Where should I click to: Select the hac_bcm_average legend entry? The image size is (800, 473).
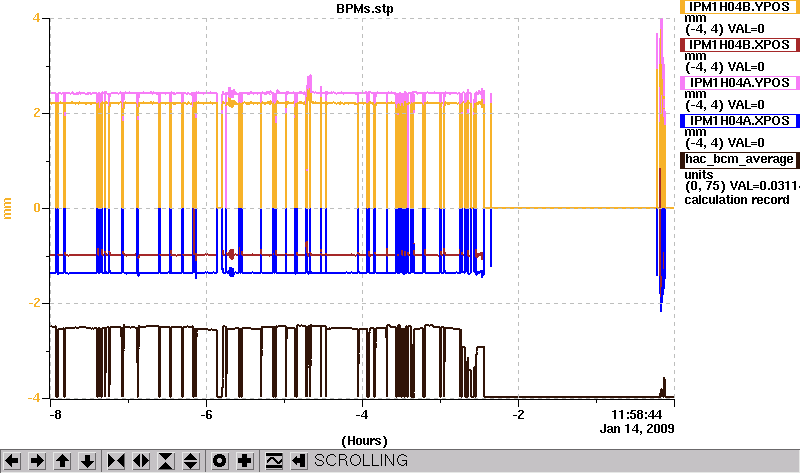740,159
